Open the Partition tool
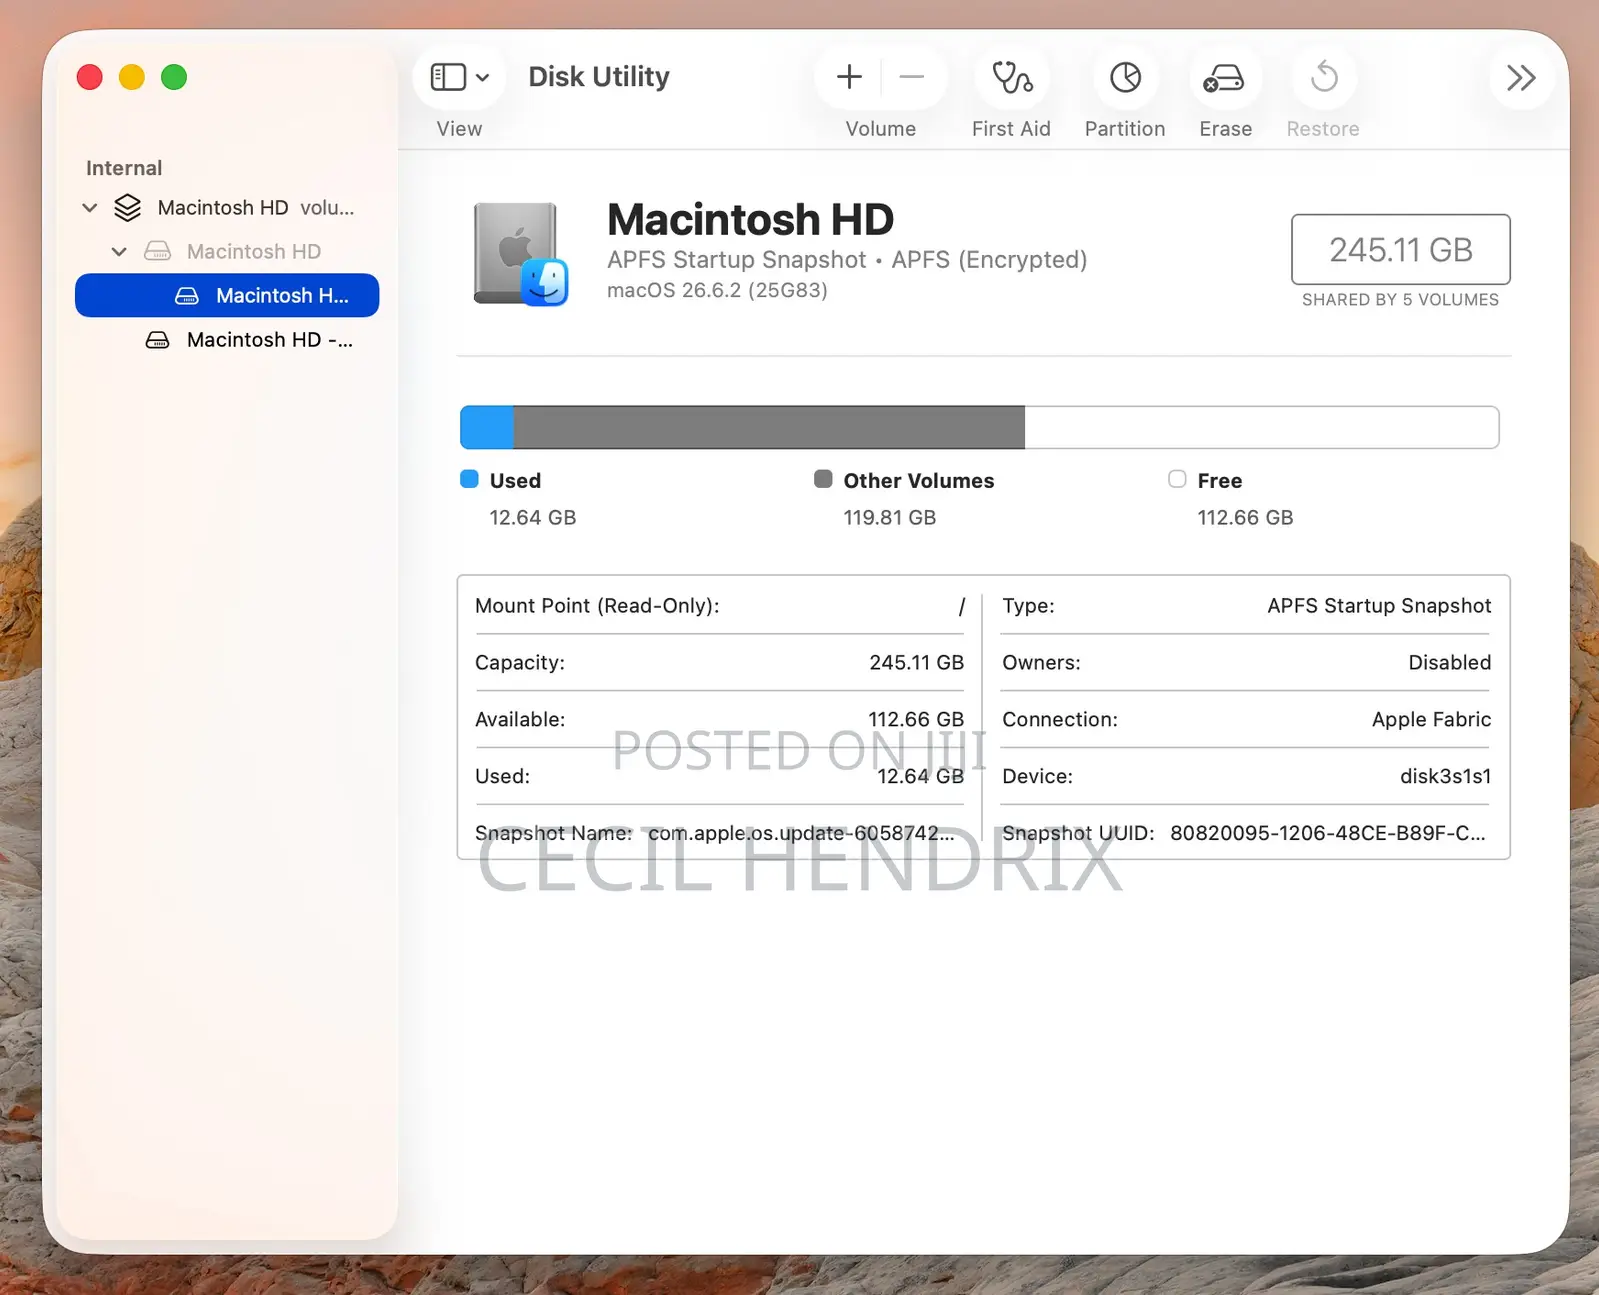 click(x=1125, y=77)
